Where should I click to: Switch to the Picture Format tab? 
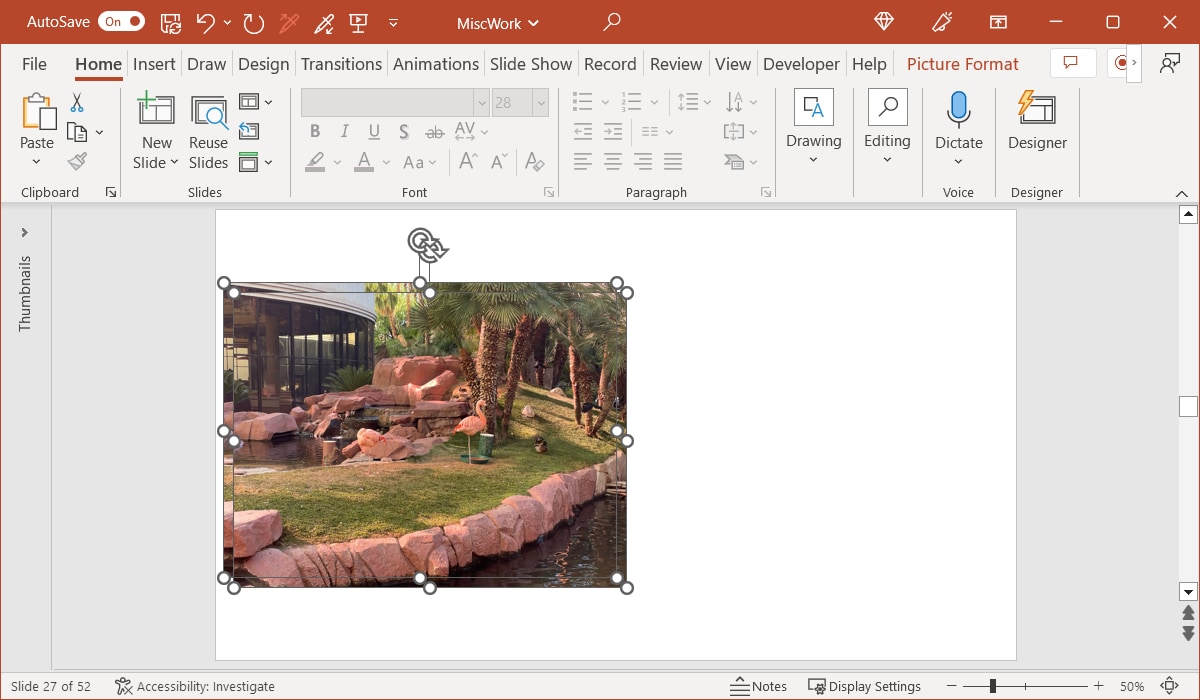coord(962,63)
